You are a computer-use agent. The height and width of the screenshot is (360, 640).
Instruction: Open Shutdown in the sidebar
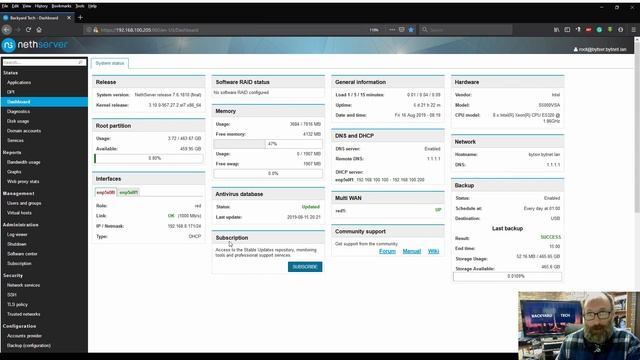[16, 244]
